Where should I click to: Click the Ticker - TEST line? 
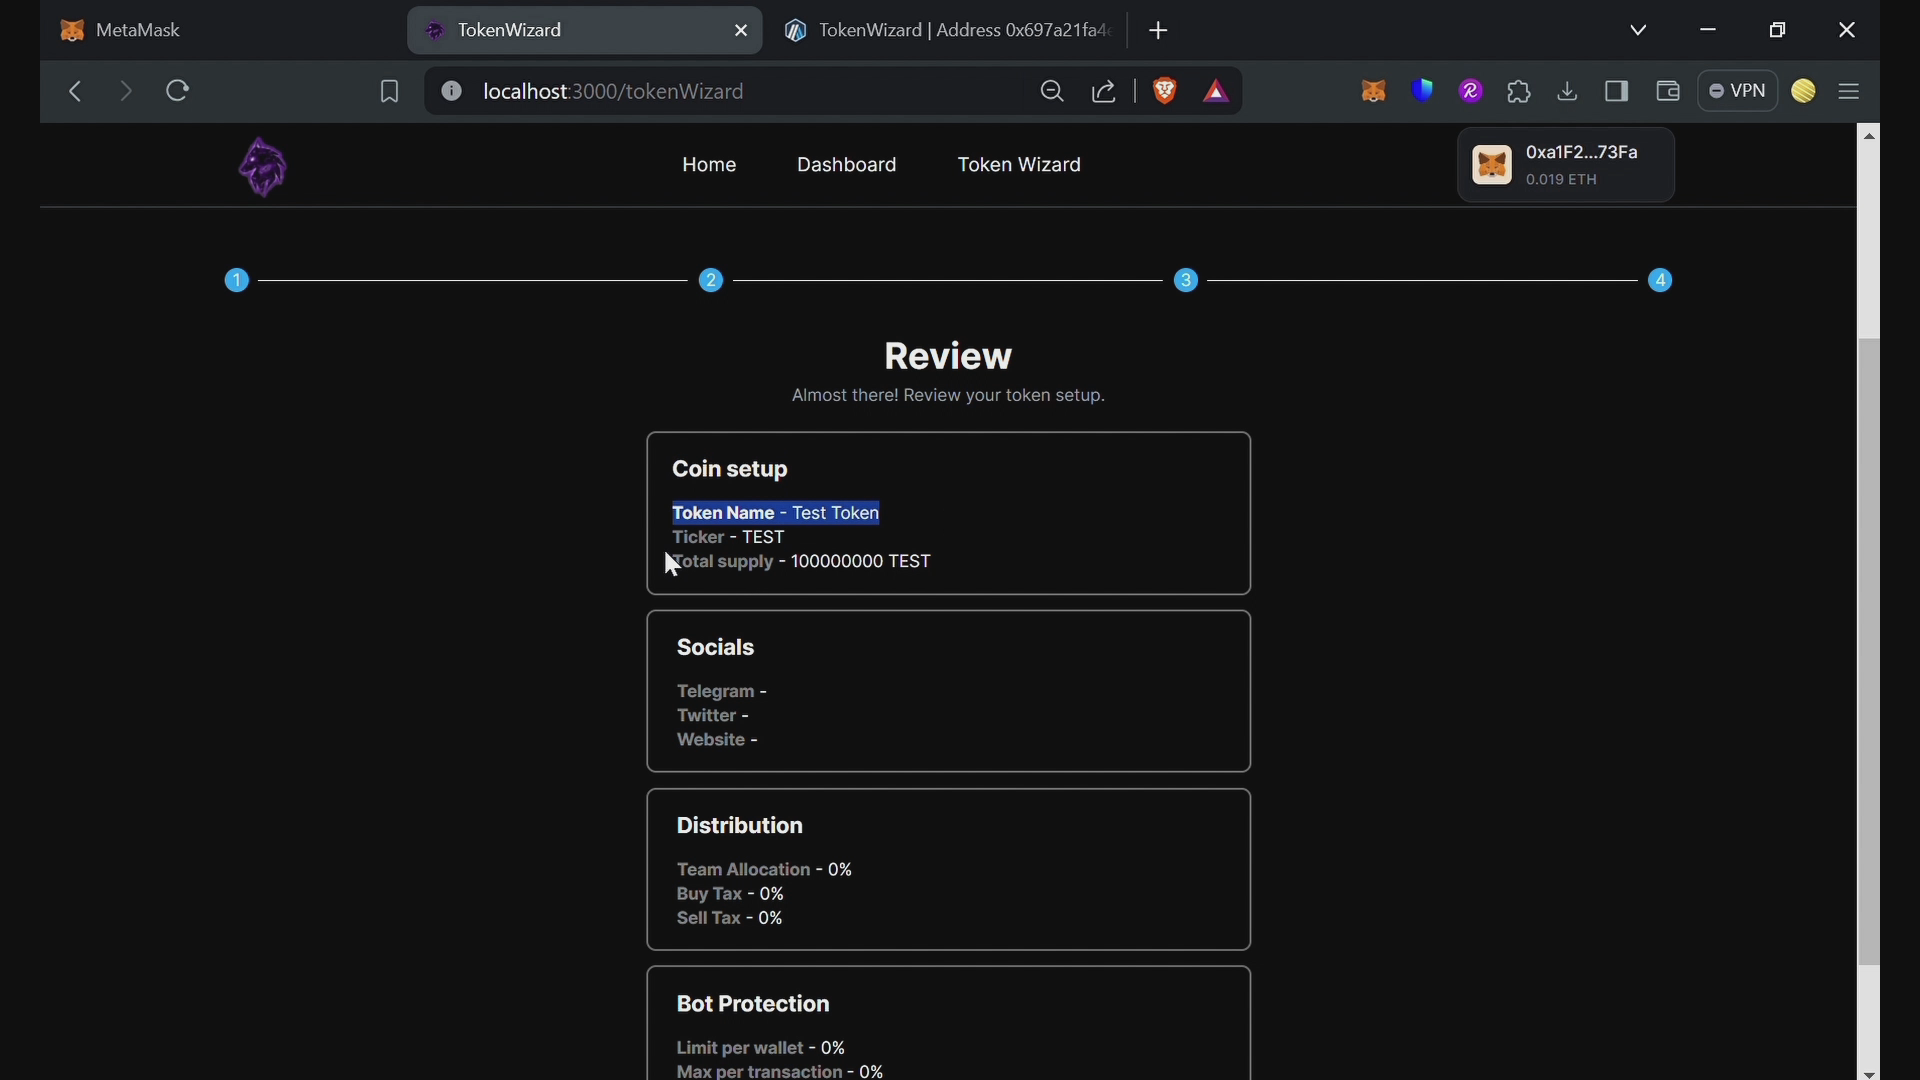[728, 538]
